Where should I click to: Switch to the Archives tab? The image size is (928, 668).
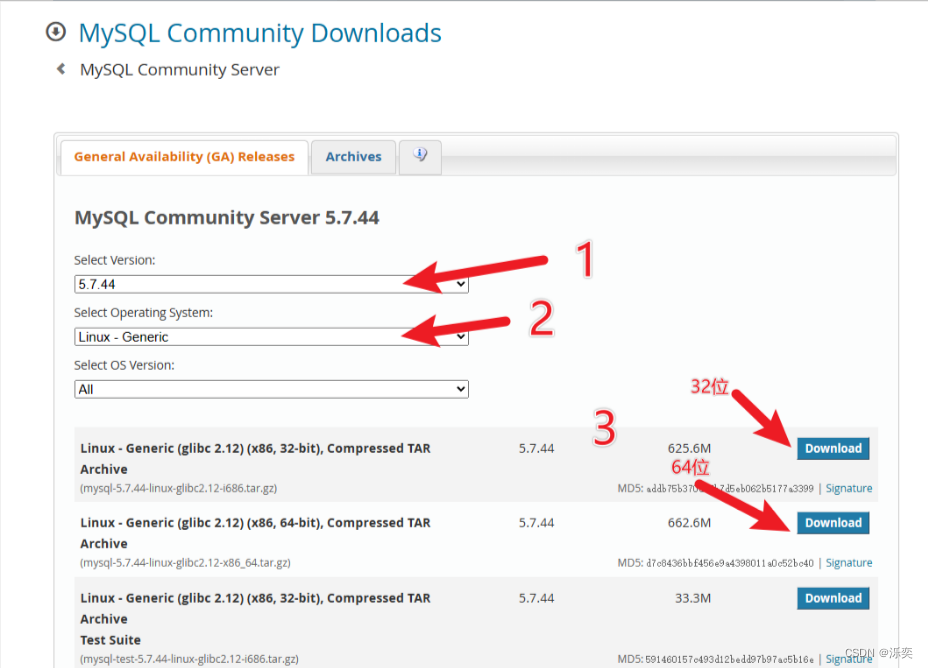(x=353, y=157)
